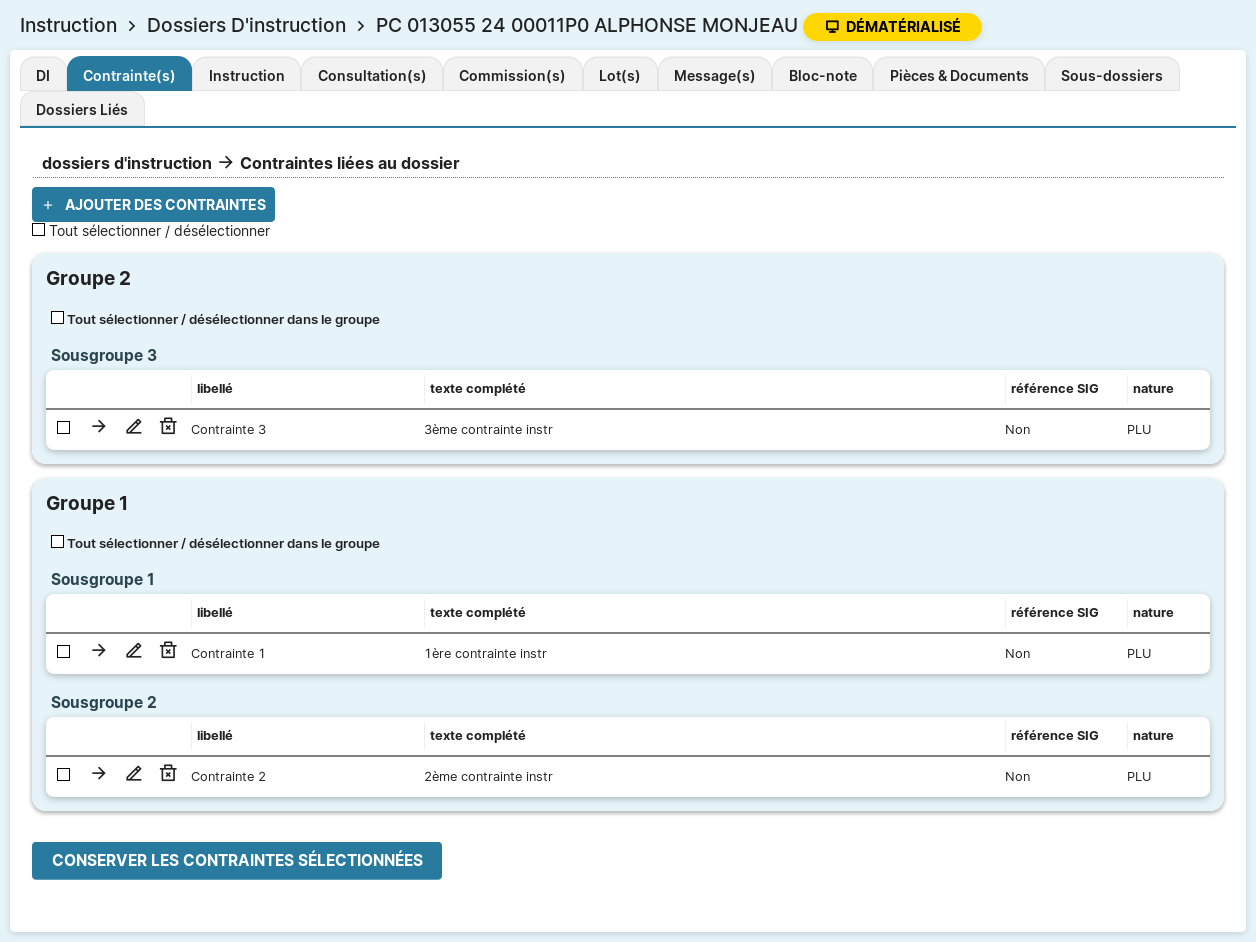Navigate to Dossiers D'instruction breadcrumb link
Screen dimensions: 1256x942
point(246,26)
